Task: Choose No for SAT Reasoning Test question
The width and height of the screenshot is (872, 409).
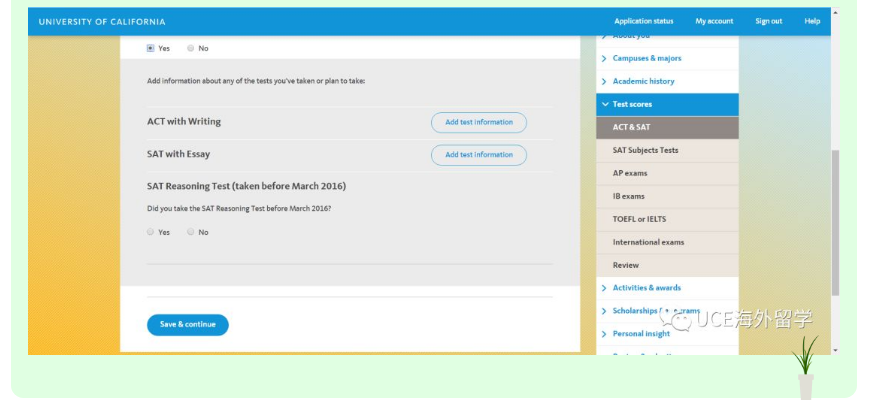Action: pyautogui.click(x=191, y=232)
